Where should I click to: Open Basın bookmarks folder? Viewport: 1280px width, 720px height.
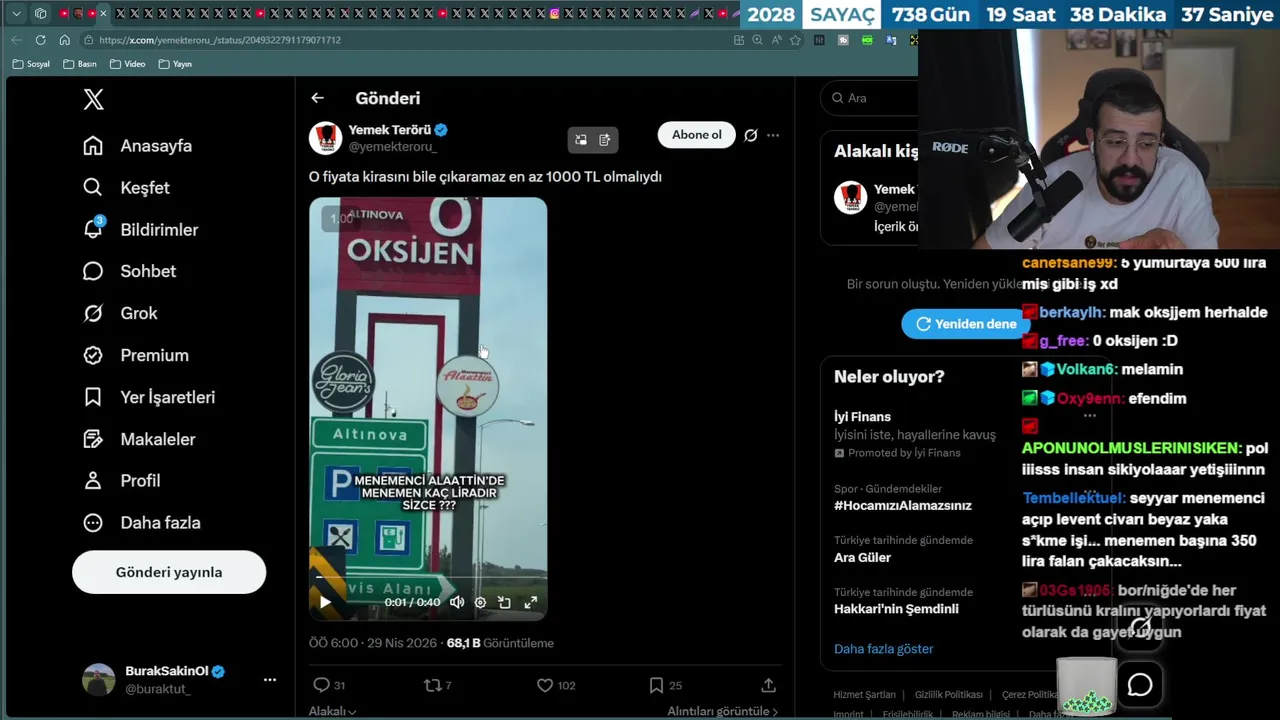[80, 64]
